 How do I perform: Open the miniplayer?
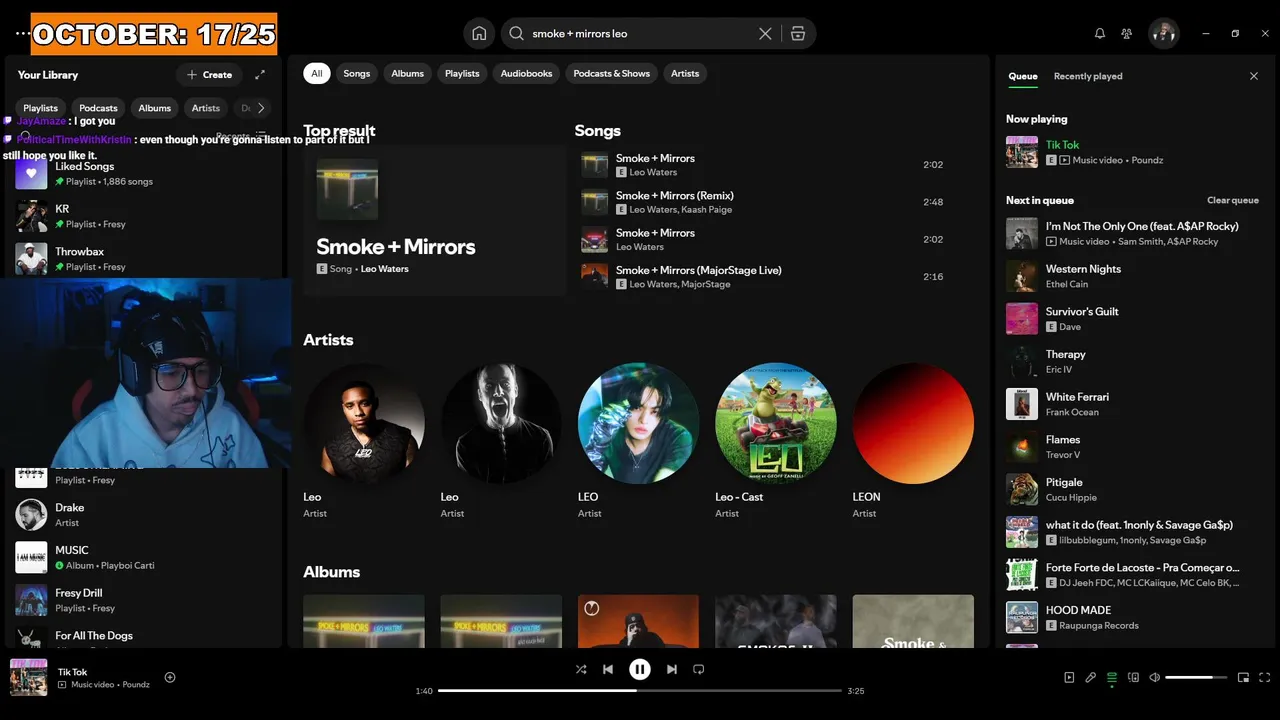tap(1243, 677)
